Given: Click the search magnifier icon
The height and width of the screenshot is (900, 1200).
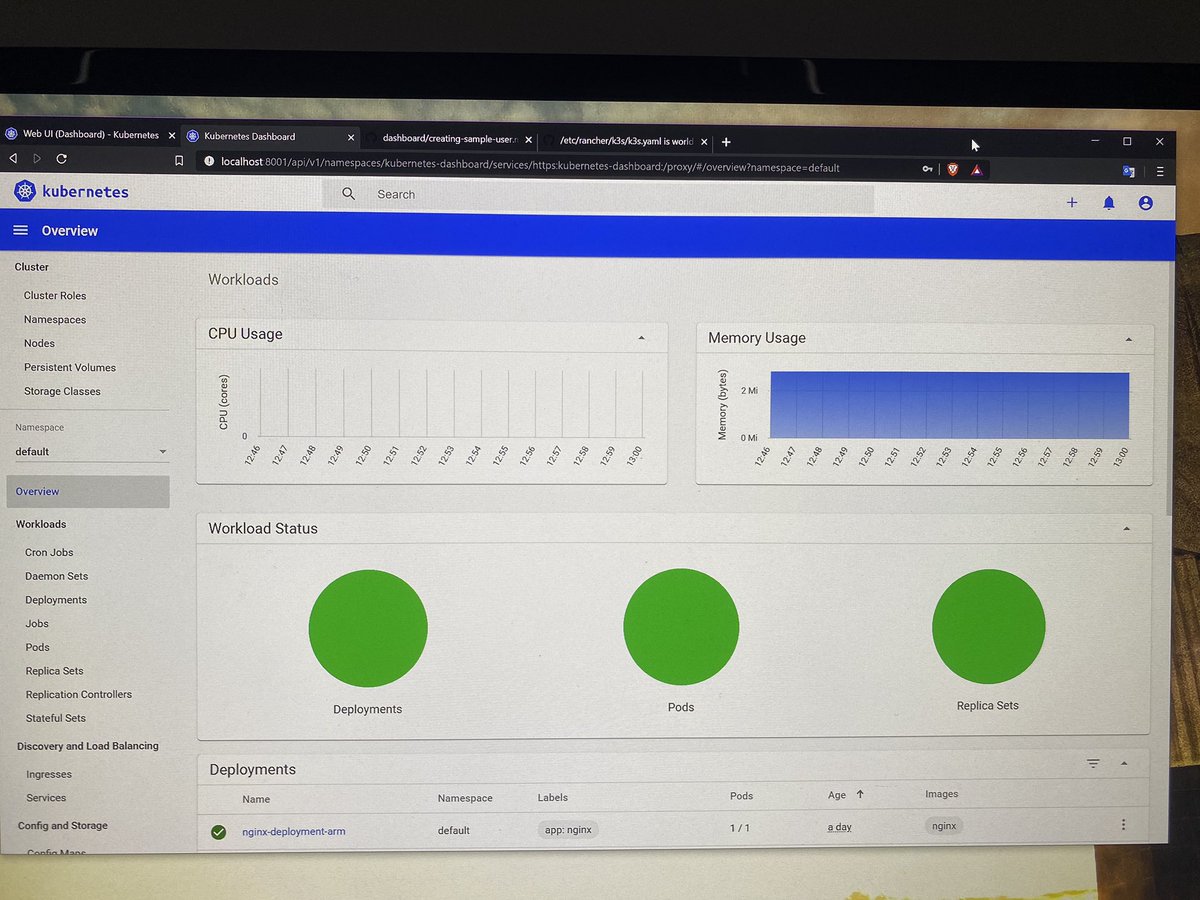Looking at the screenshot, I should (348, 194).
